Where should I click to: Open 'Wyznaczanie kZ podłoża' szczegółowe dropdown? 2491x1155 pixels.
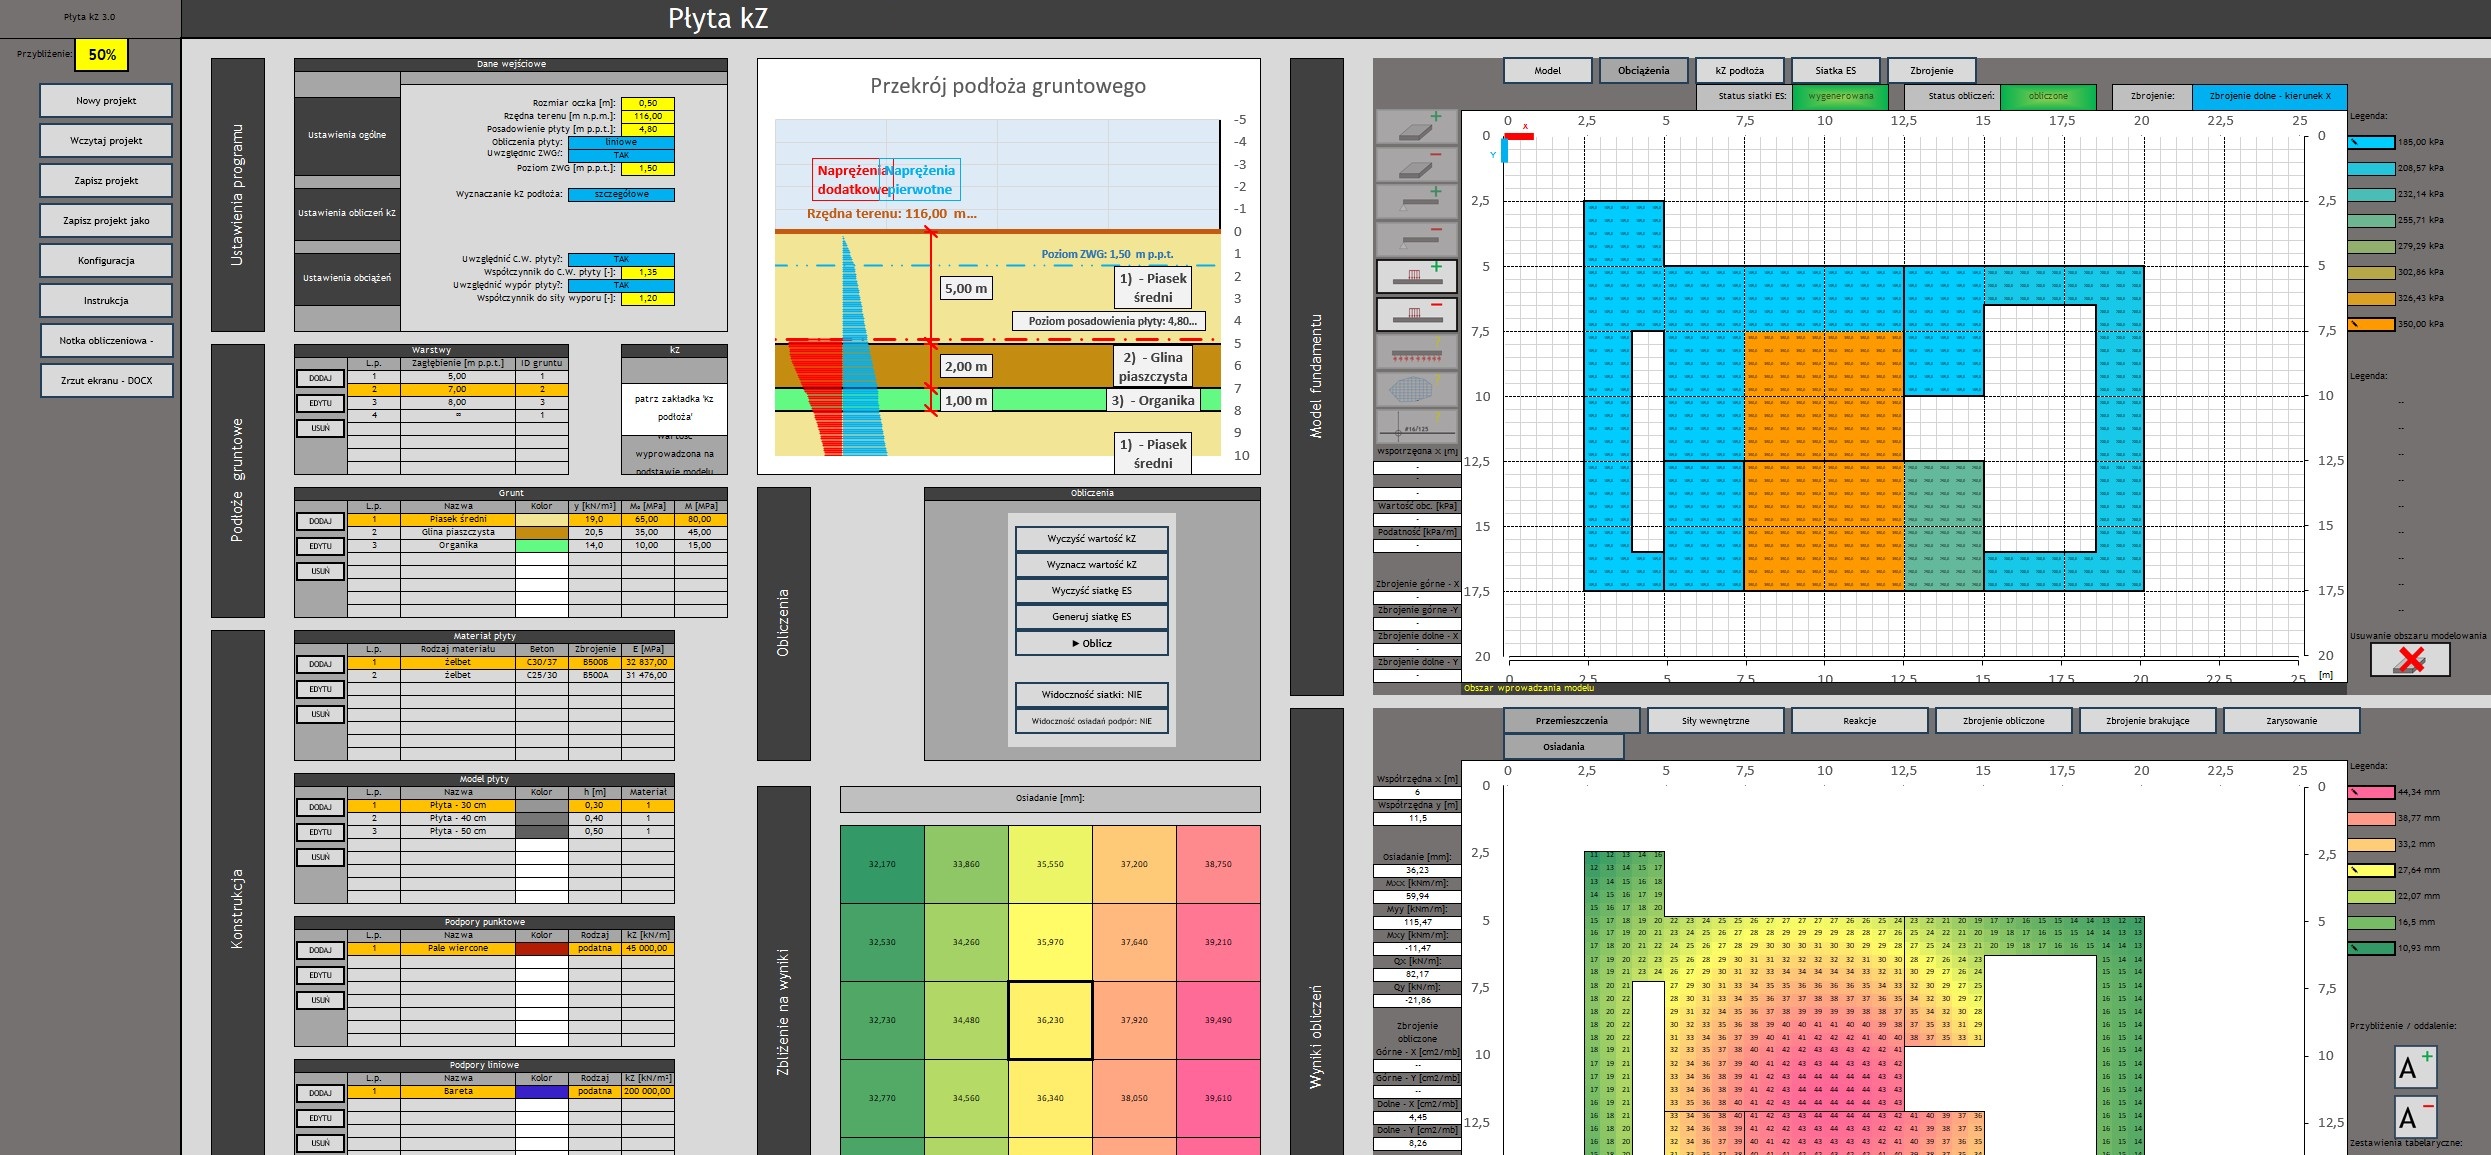coord(621,194)
